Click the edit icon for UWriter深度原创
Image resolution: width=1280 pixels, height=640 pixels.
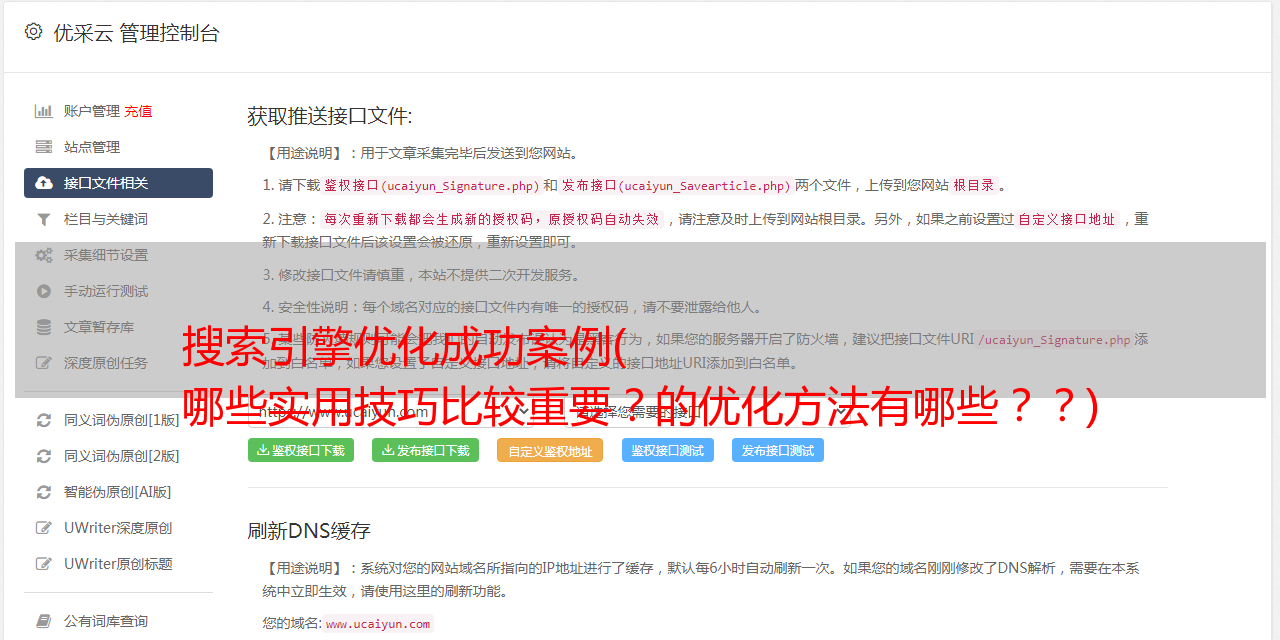tap(44, 528)
